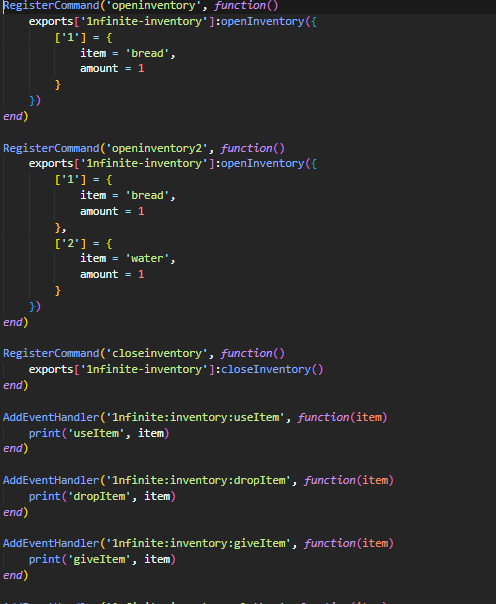Click amount value under water item
Image resolution: width=496 pixels, height=604 pixels.
141,274
